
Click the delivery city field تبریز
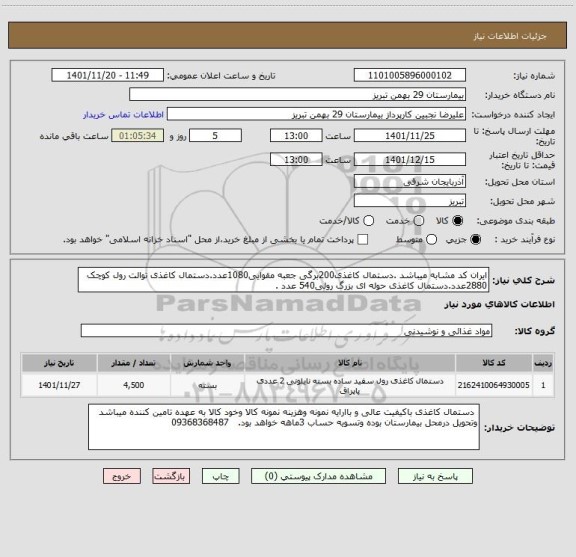click(x=410, y=201)
